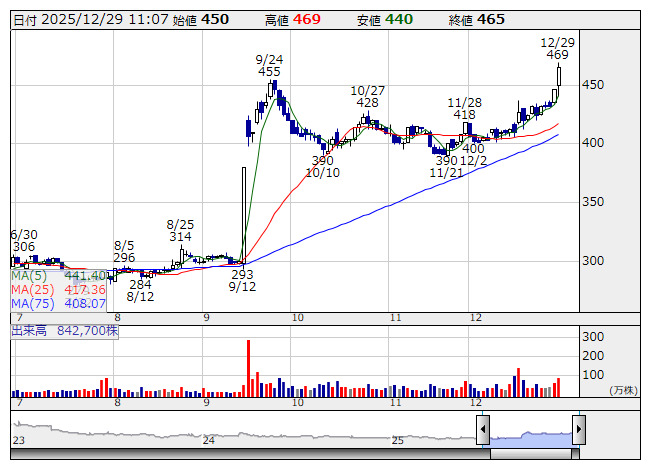
Task: Click the 10/27 label at 428
Action: pos(366,102)
